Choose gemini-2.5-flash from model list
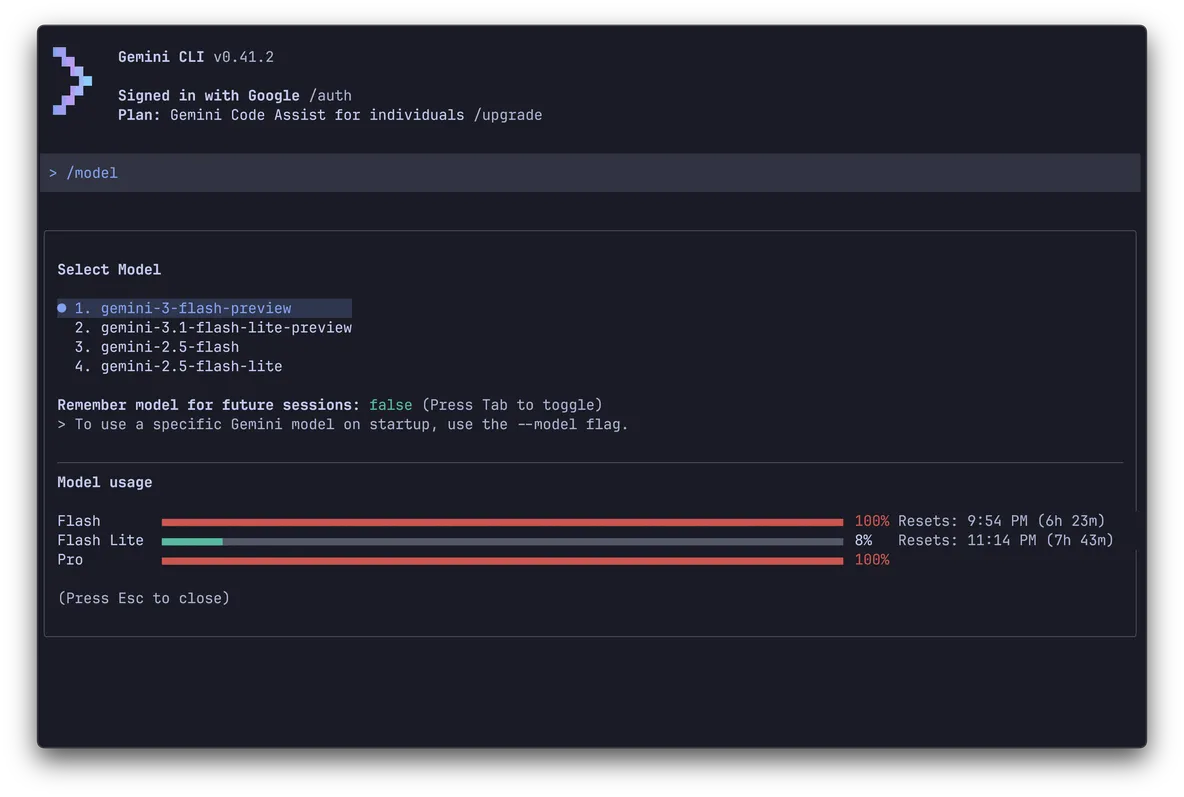 coord(156,347)
